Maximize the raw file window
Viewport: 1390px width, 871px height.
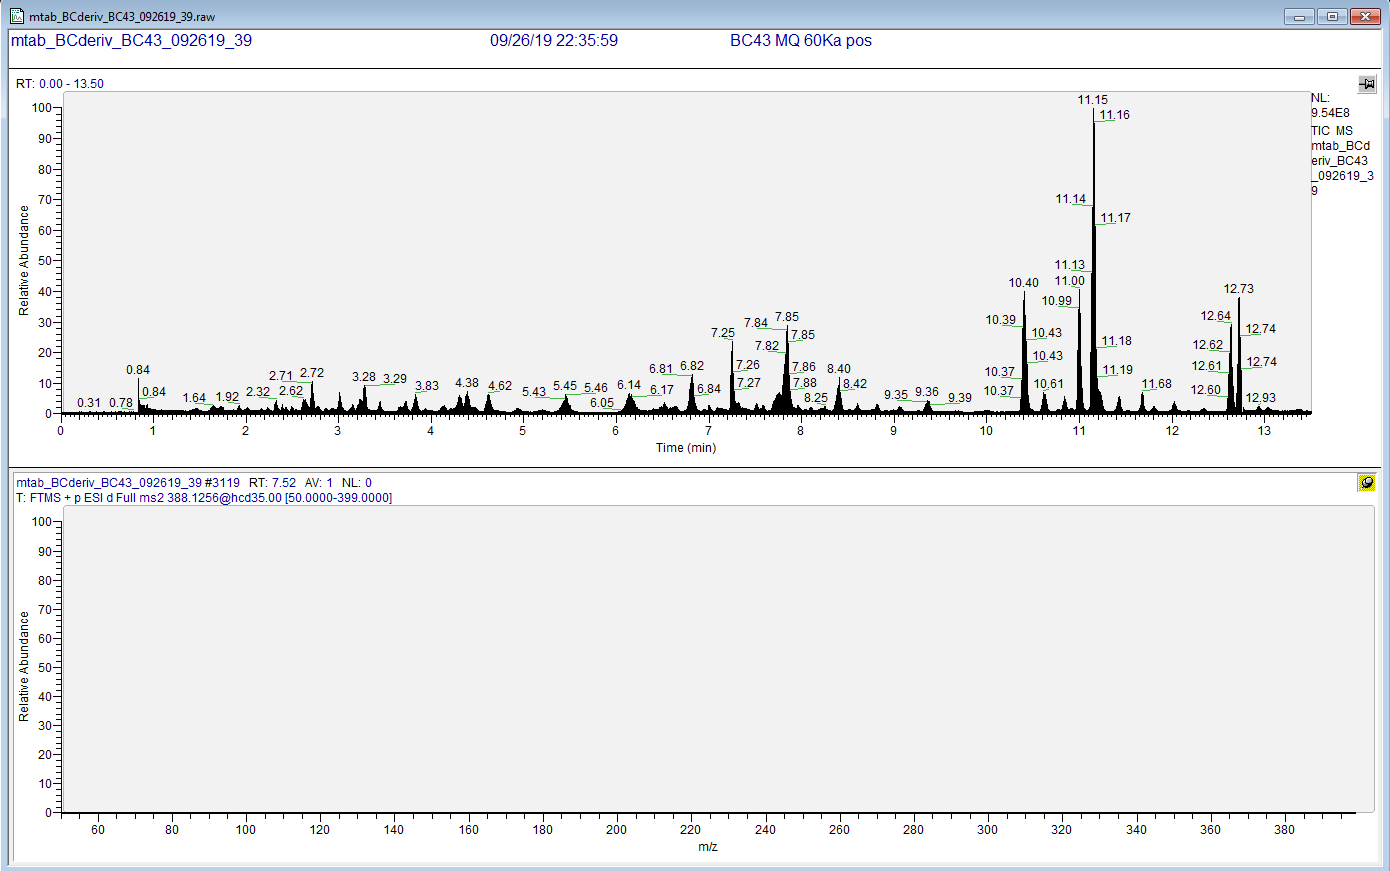click(1332, 16)
